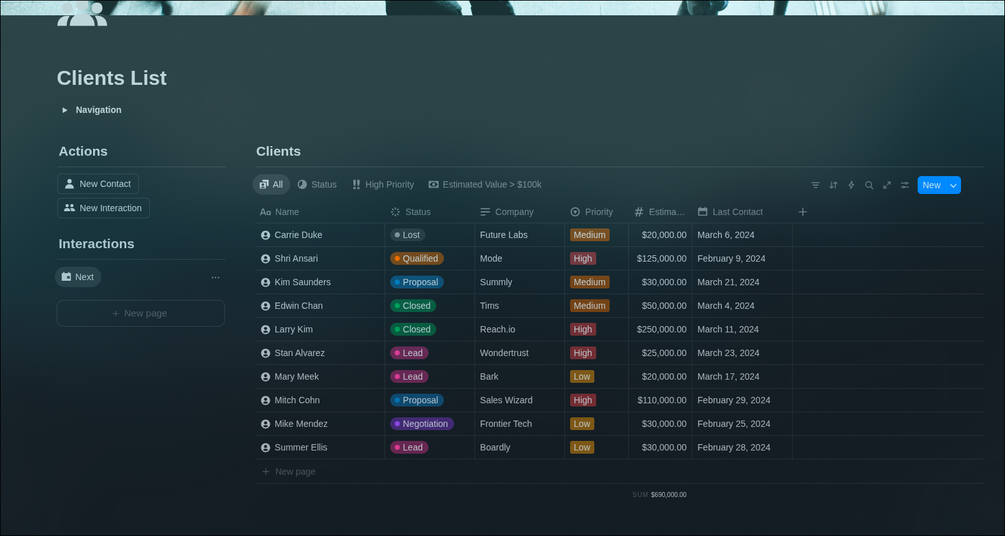Click value cell $125,000.00
This screenshot has width=1005, height=536.
coord(661,259)
